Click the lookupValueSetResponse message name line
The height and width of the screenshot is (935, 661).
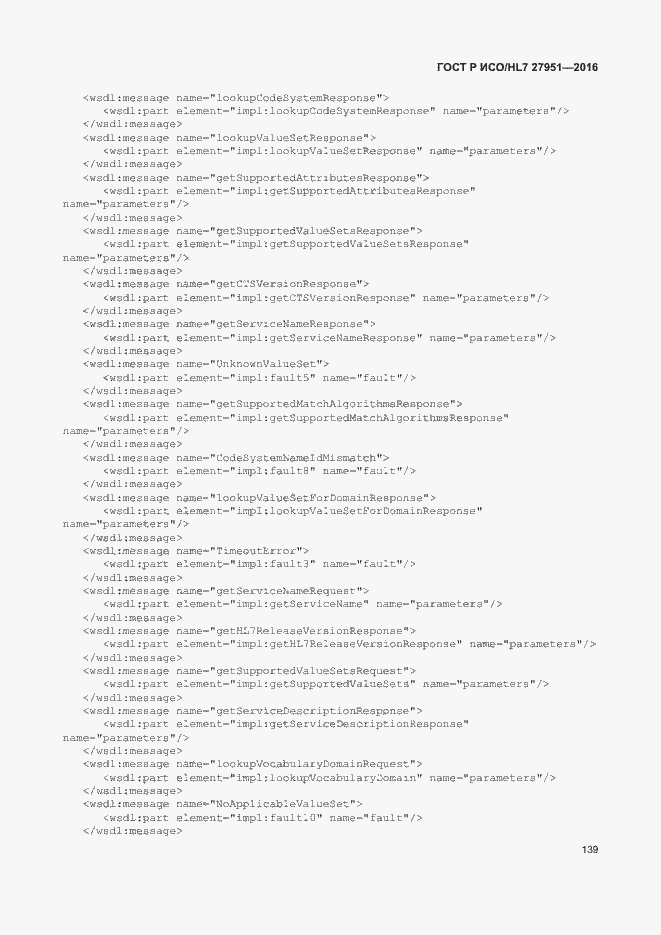point(229,138)
